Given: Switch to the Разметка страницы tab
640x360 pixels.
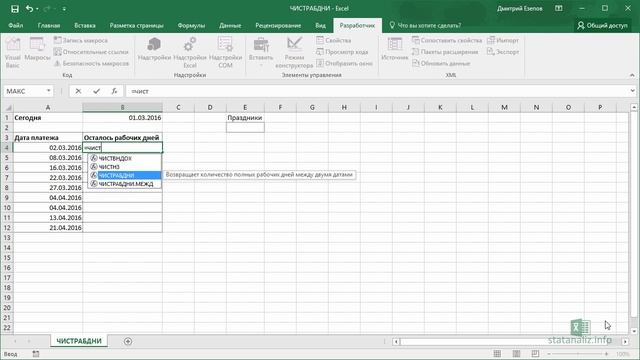Looking at the screenshot, I should tap(136, 25).
